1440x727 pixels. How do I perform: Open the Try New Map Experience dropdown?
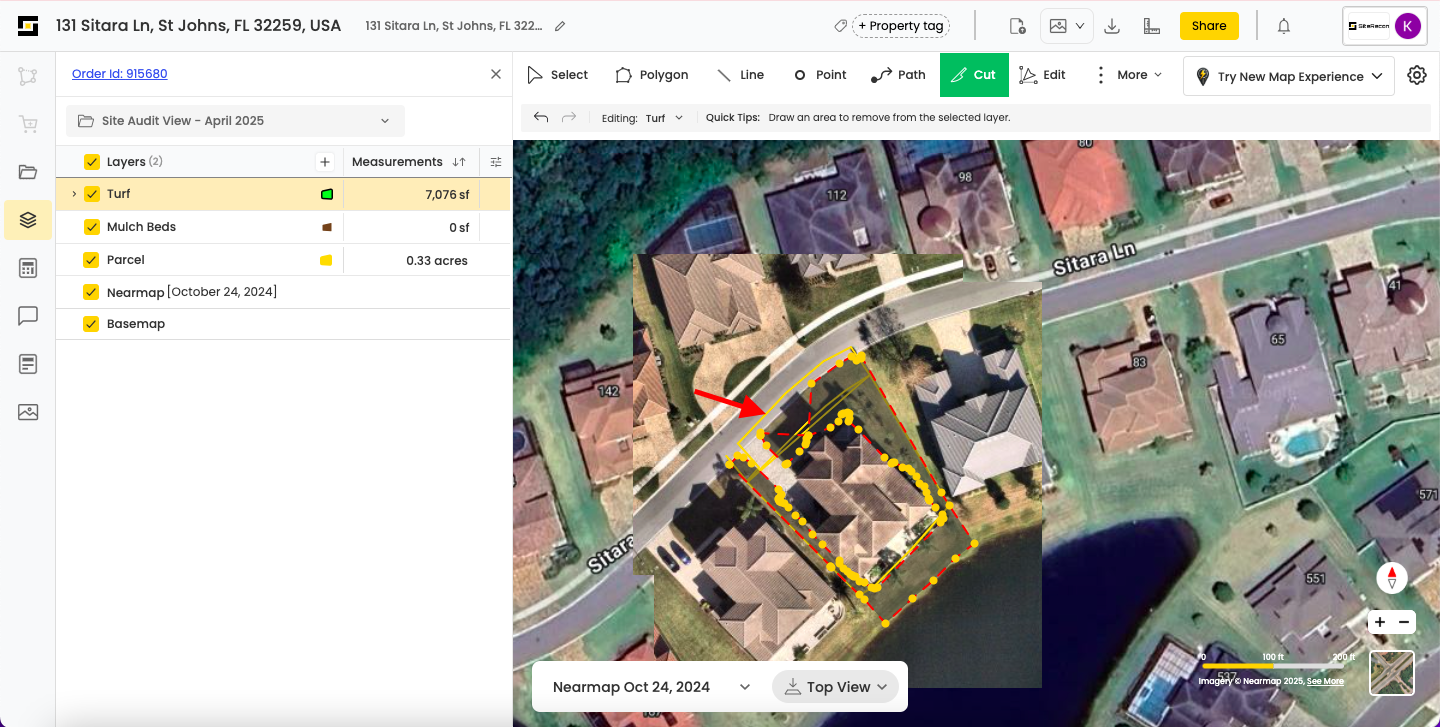[x=1289, y=76]
